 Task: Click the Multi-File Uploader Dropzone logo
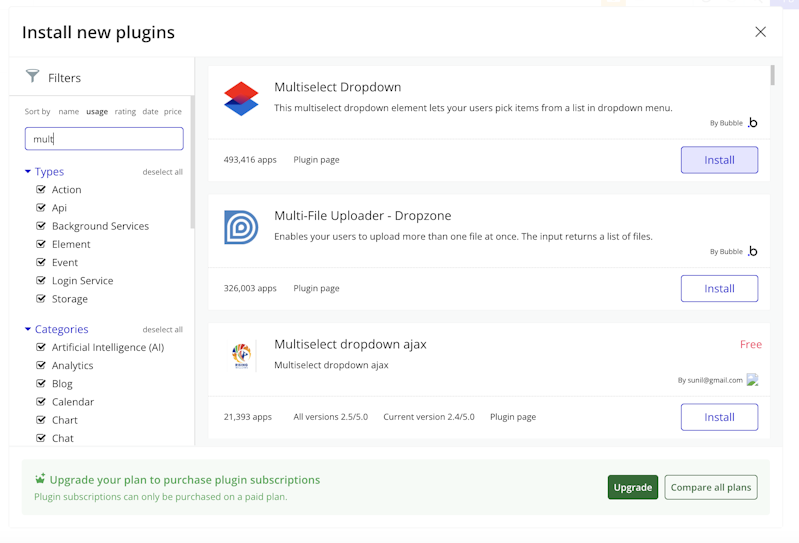[241, 227]
